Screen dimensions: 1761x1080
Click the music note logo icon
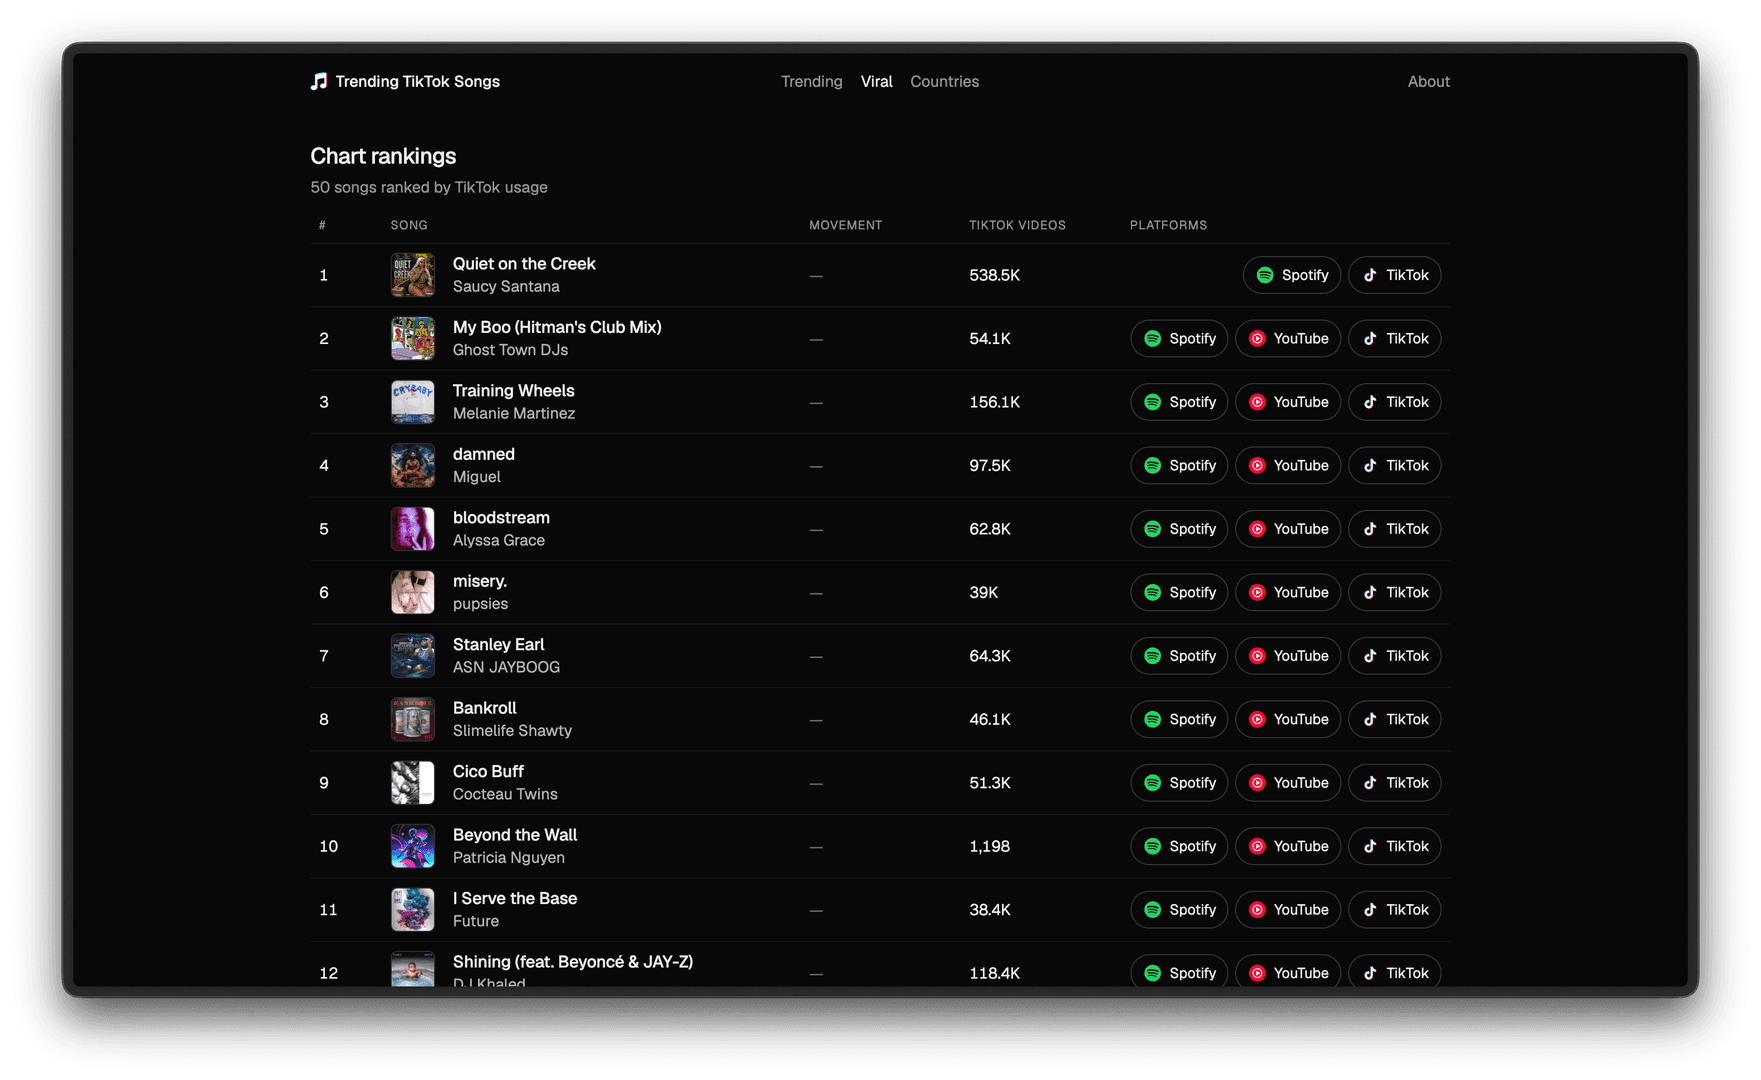(319, 81)
